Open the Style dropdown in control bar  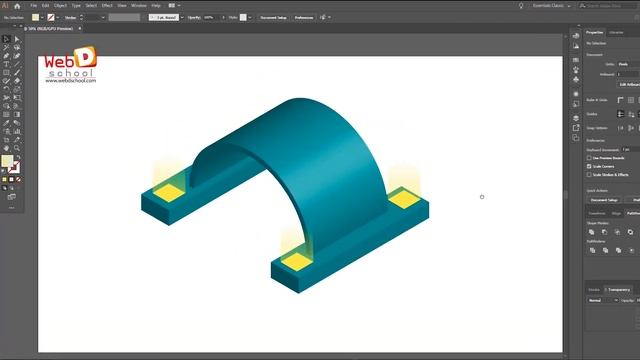[249, 18]
